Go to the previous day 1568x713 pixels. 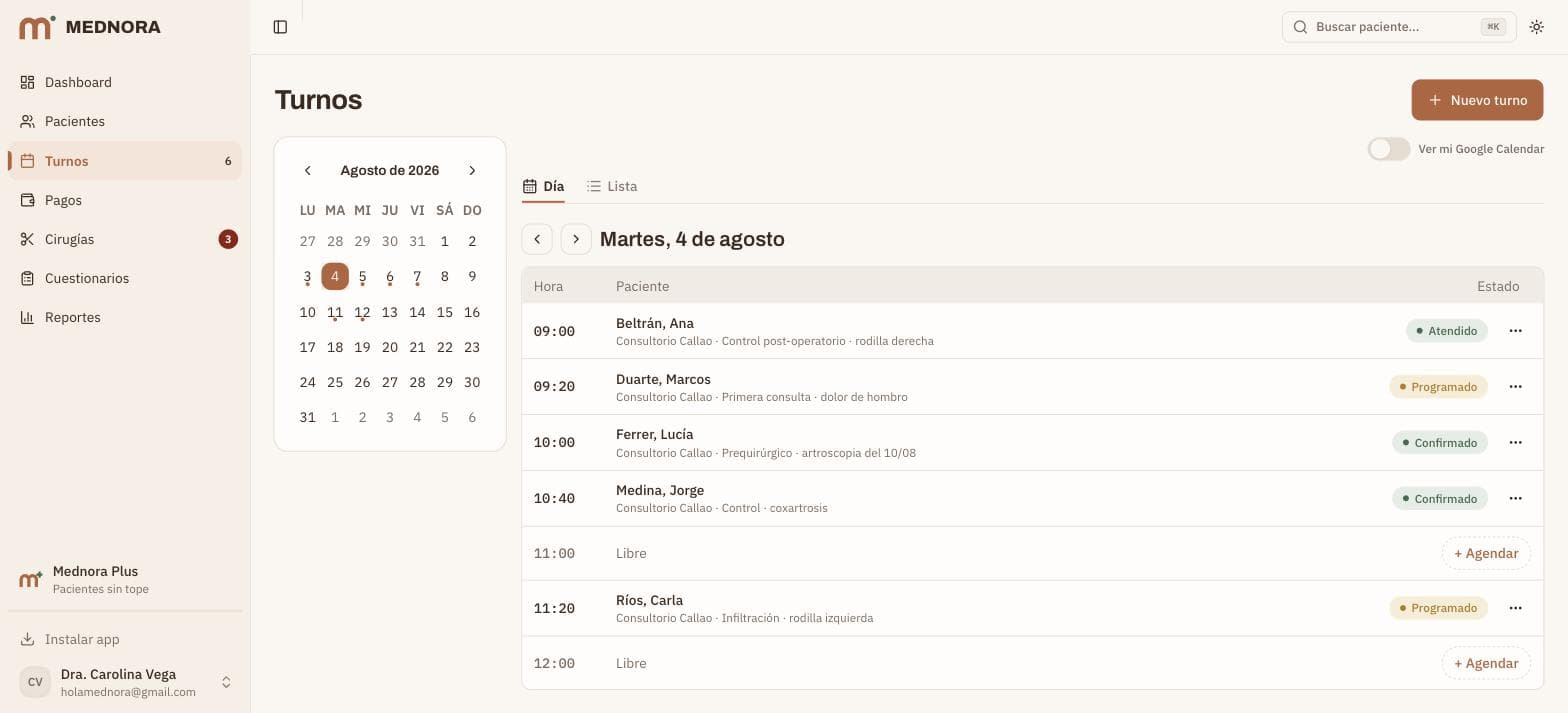coord(537,239)
